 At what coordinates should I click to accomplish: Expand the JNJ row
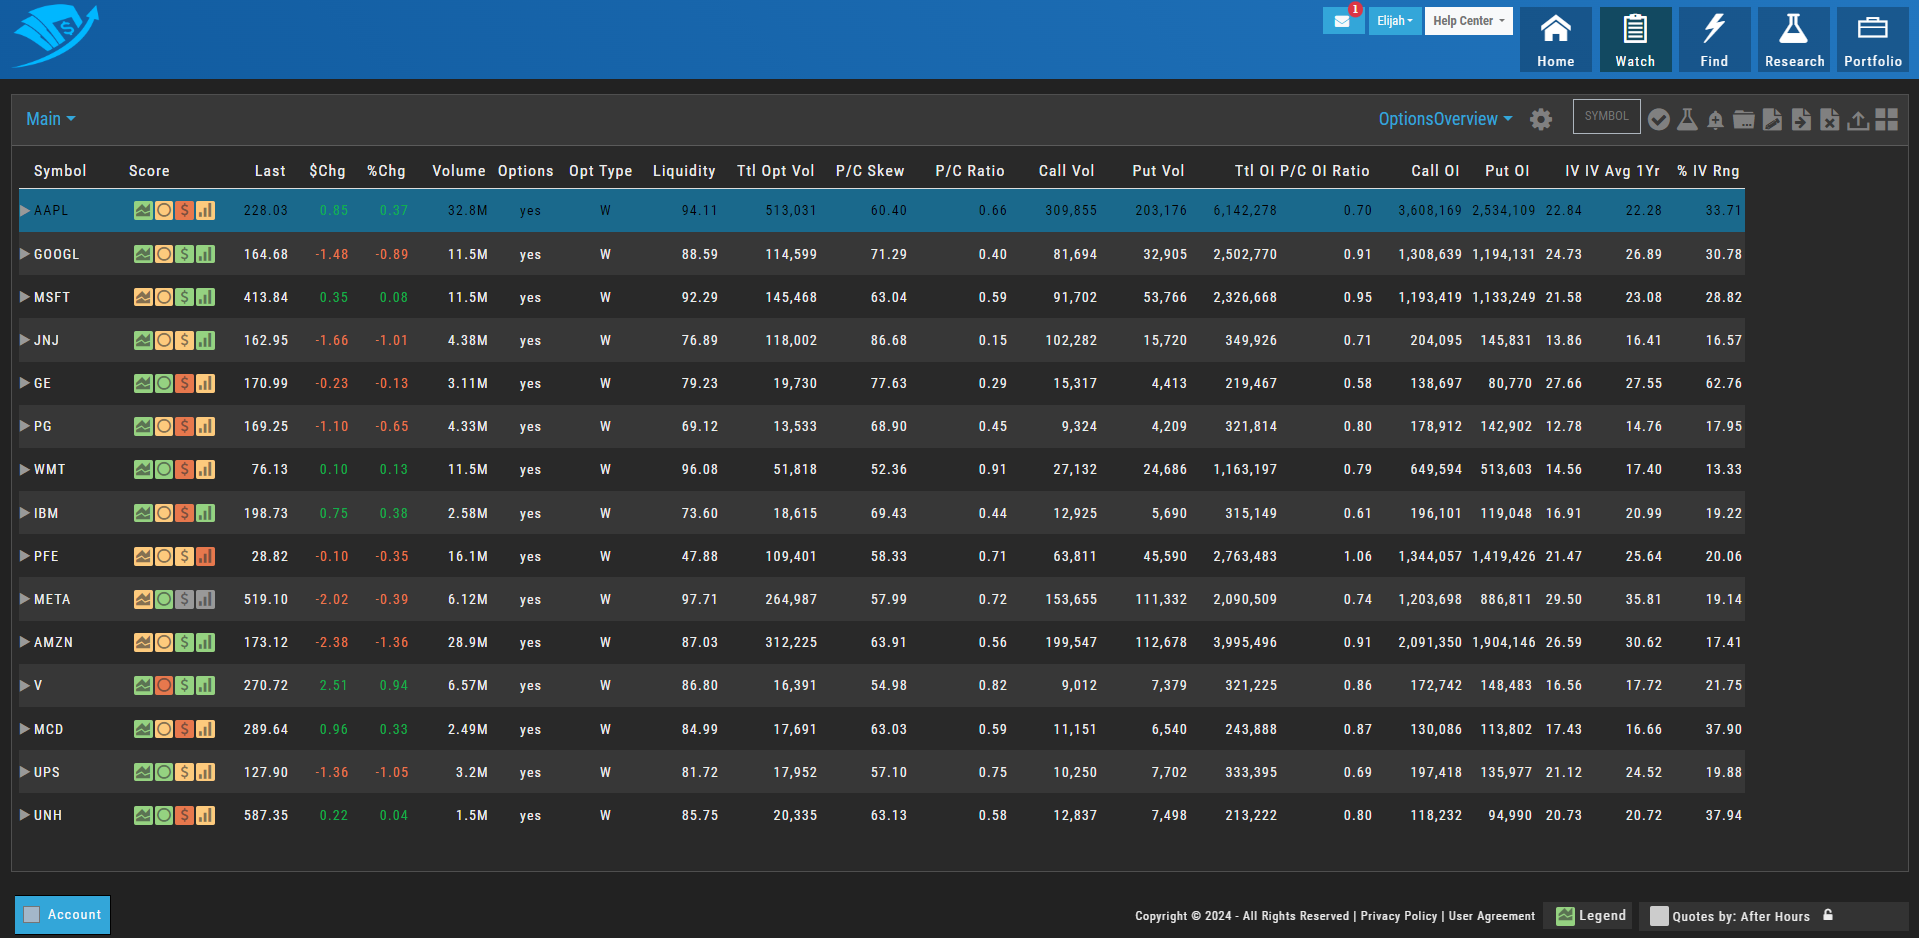point(25,340)
